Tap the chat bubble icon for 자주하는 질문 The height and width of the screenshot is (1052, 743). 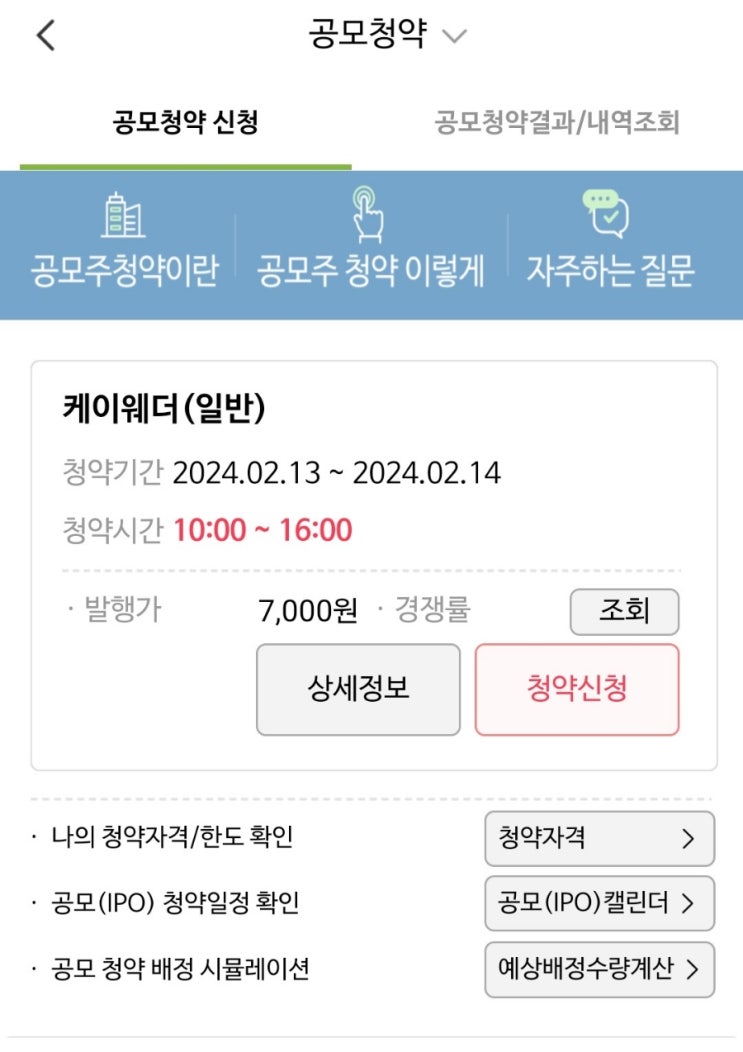coord(606,213)
